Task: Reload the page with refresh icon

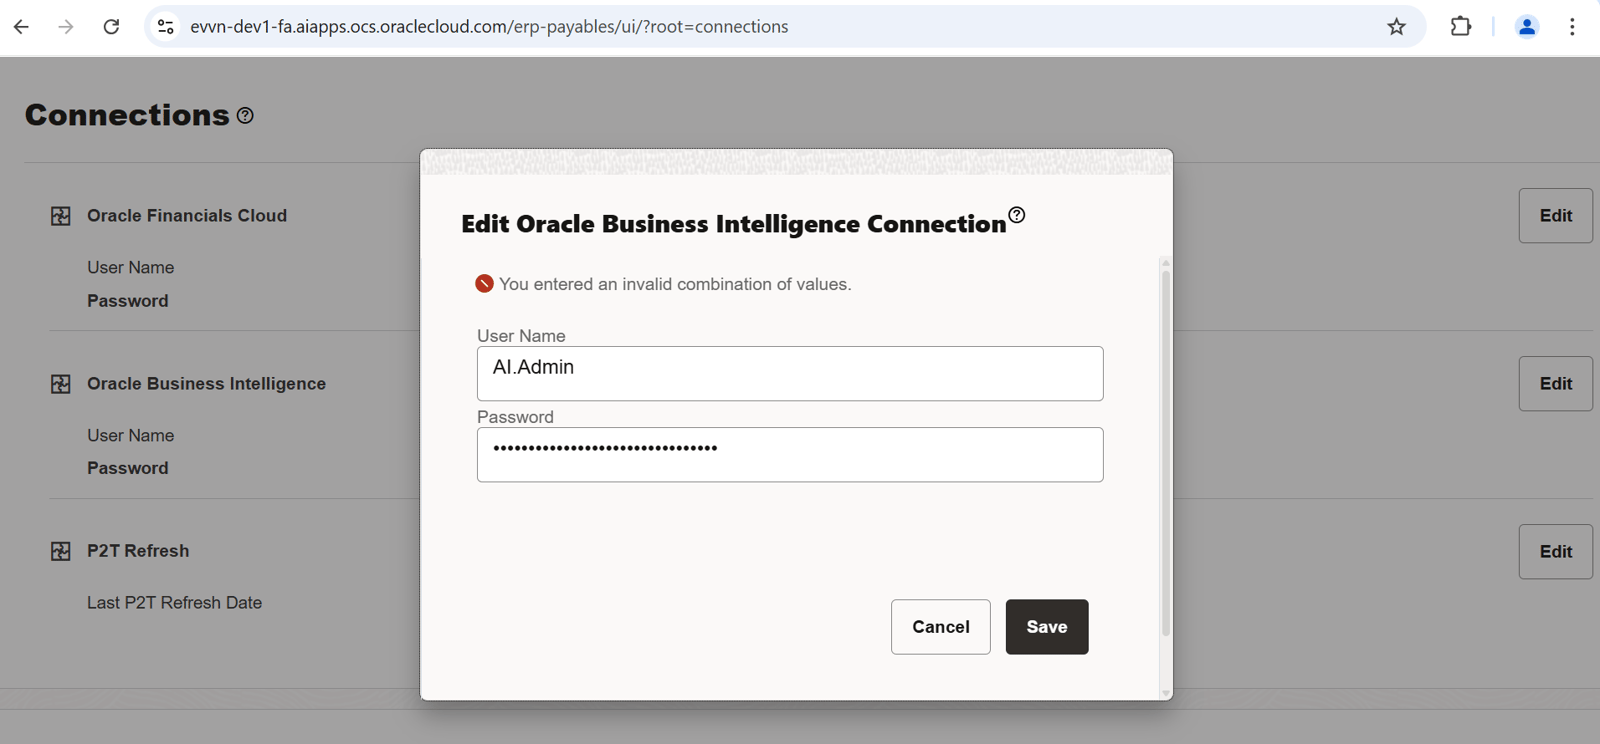Action: pyautogui.click(x=111, y=27)
